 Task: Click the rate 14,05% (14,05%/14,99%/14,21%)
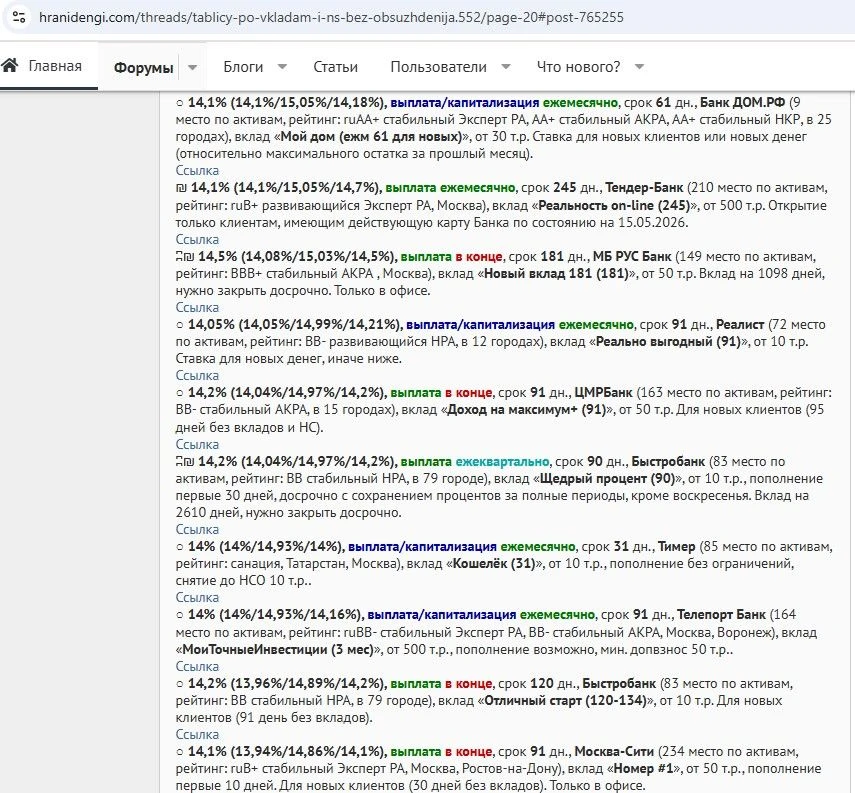295,325
